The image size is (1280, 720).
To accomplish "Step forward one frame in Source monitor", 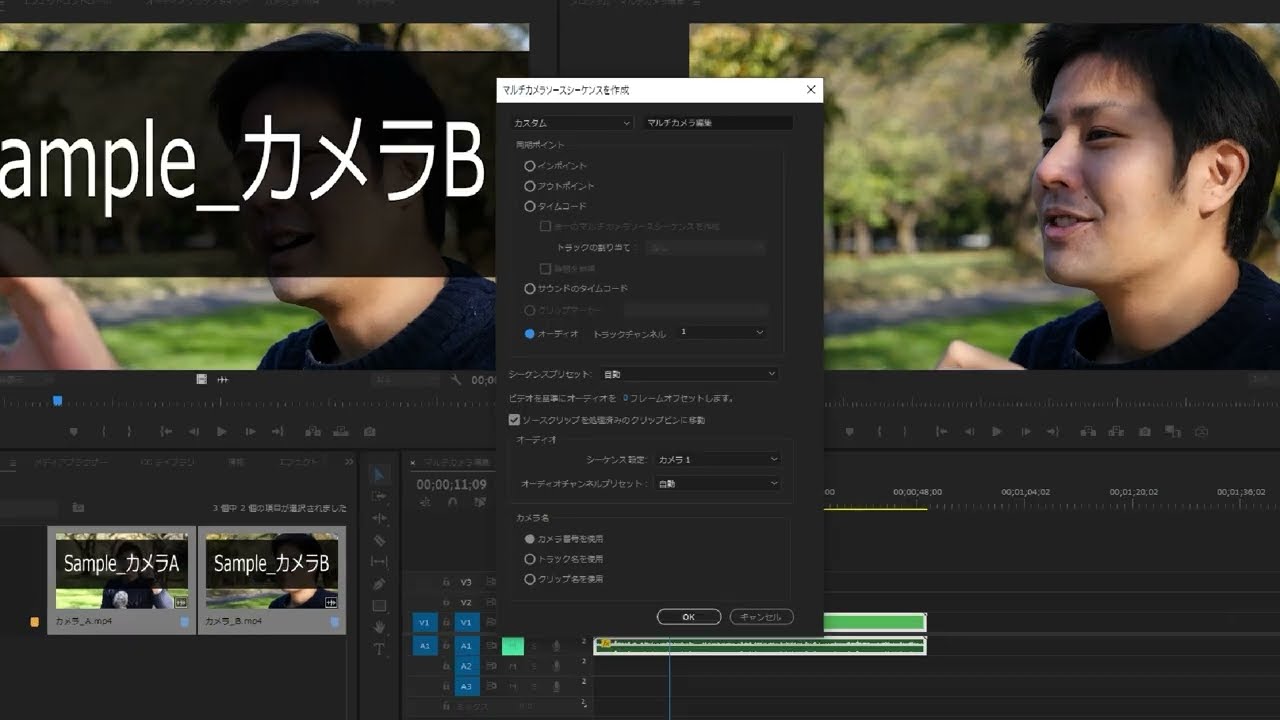I will (250, 432).
